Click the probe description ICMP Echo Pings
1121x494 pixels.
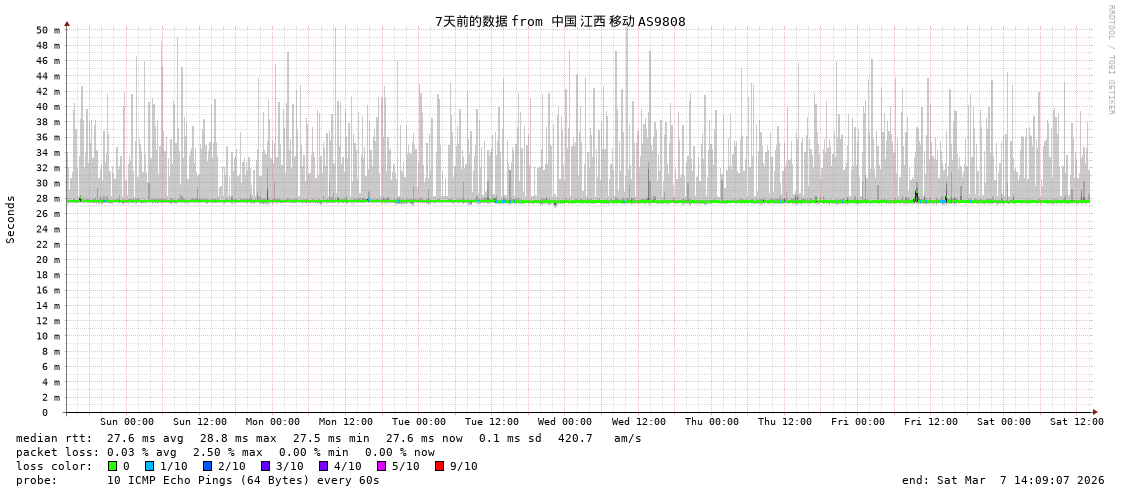(243, 480)
